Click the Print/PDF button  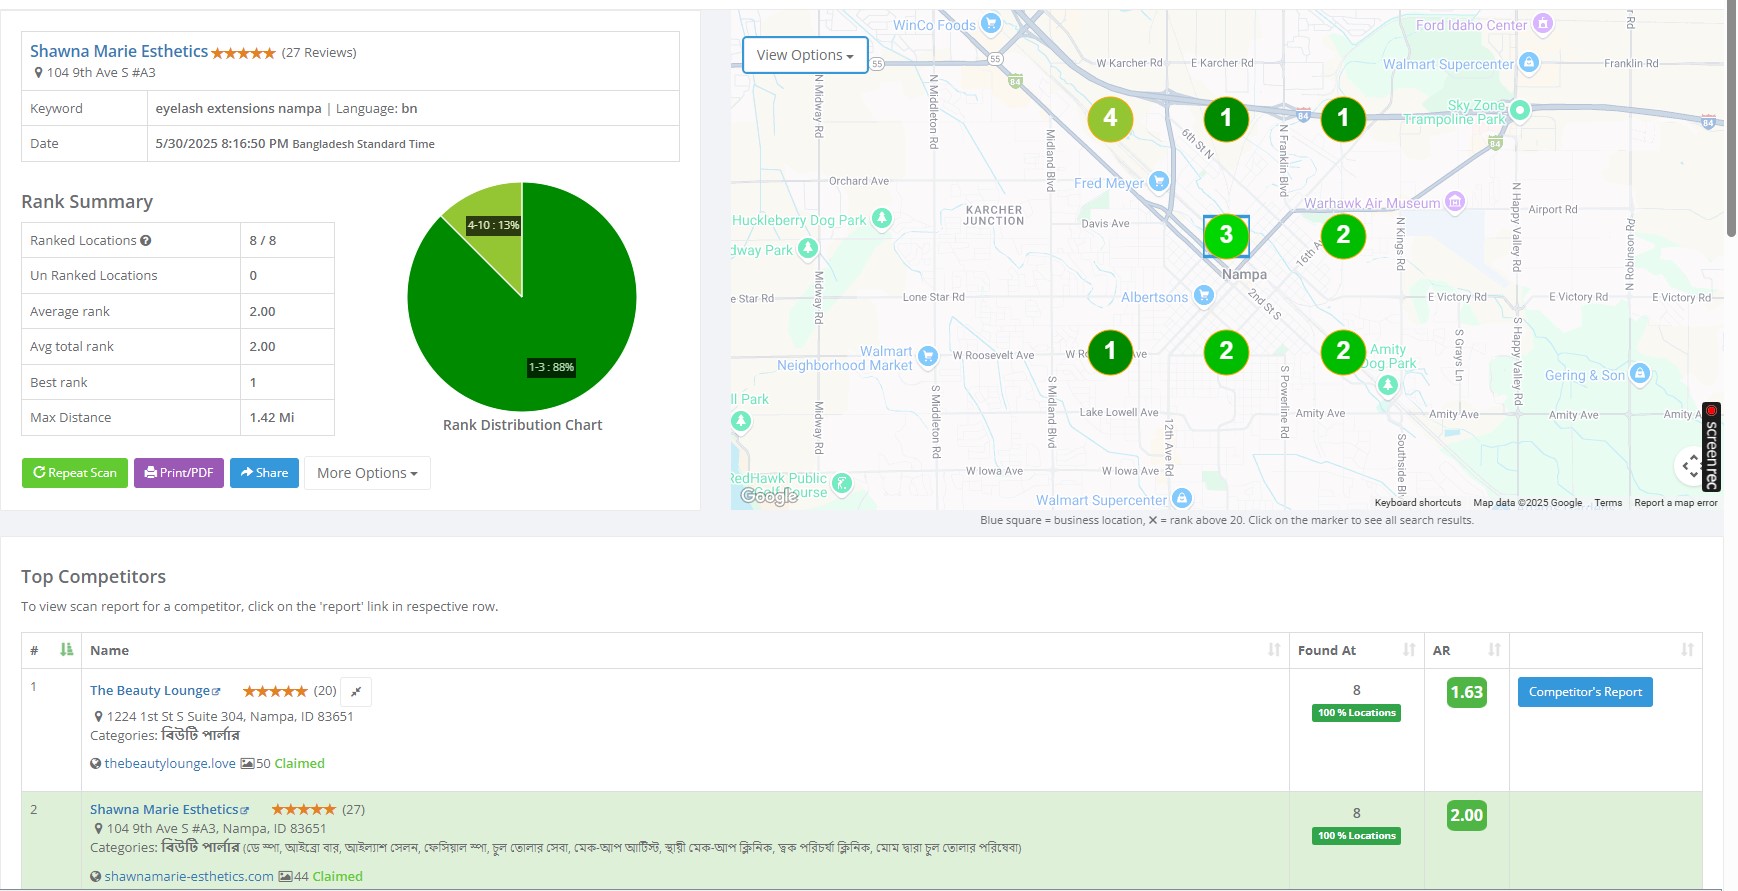click(x=179, y=473)
